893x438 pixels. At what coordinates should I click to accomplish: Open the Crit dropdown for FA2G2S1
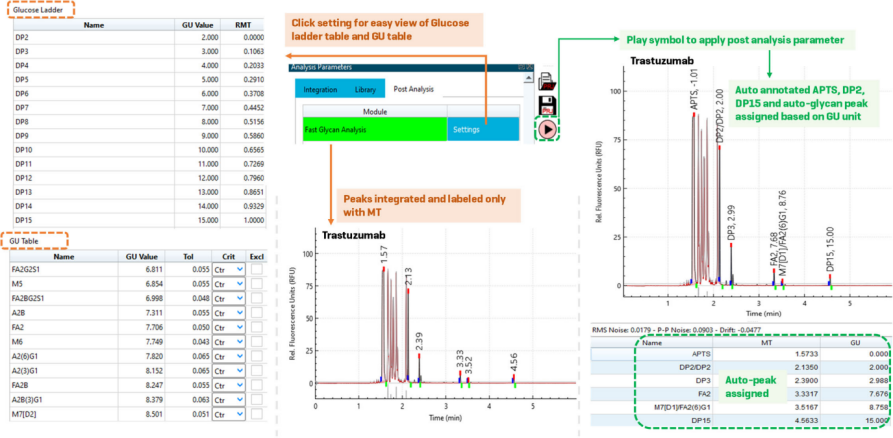pos(229,268)
